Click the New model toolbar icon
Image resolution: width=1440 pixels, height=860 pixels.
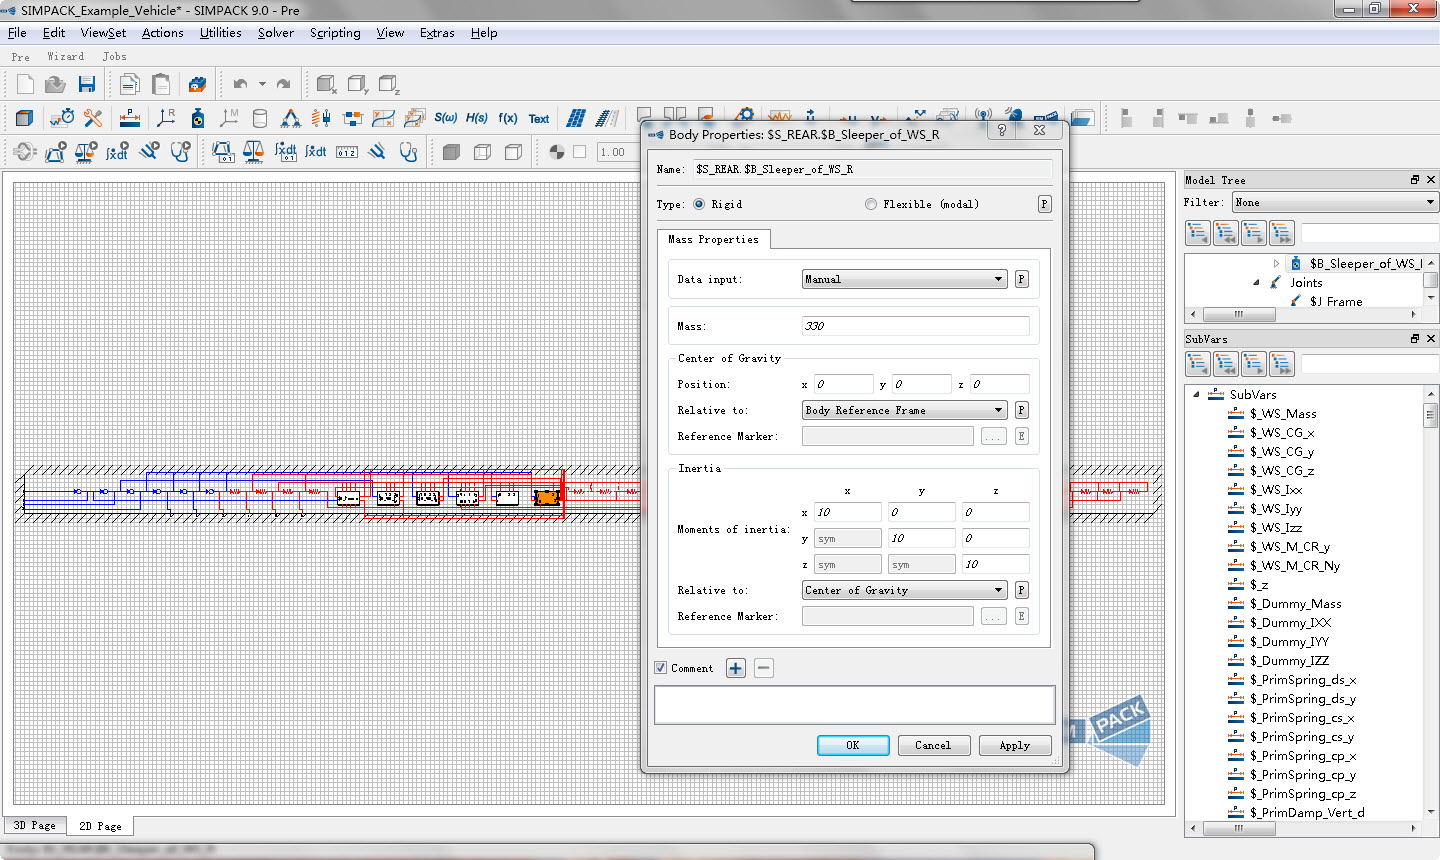coord(25,85)
